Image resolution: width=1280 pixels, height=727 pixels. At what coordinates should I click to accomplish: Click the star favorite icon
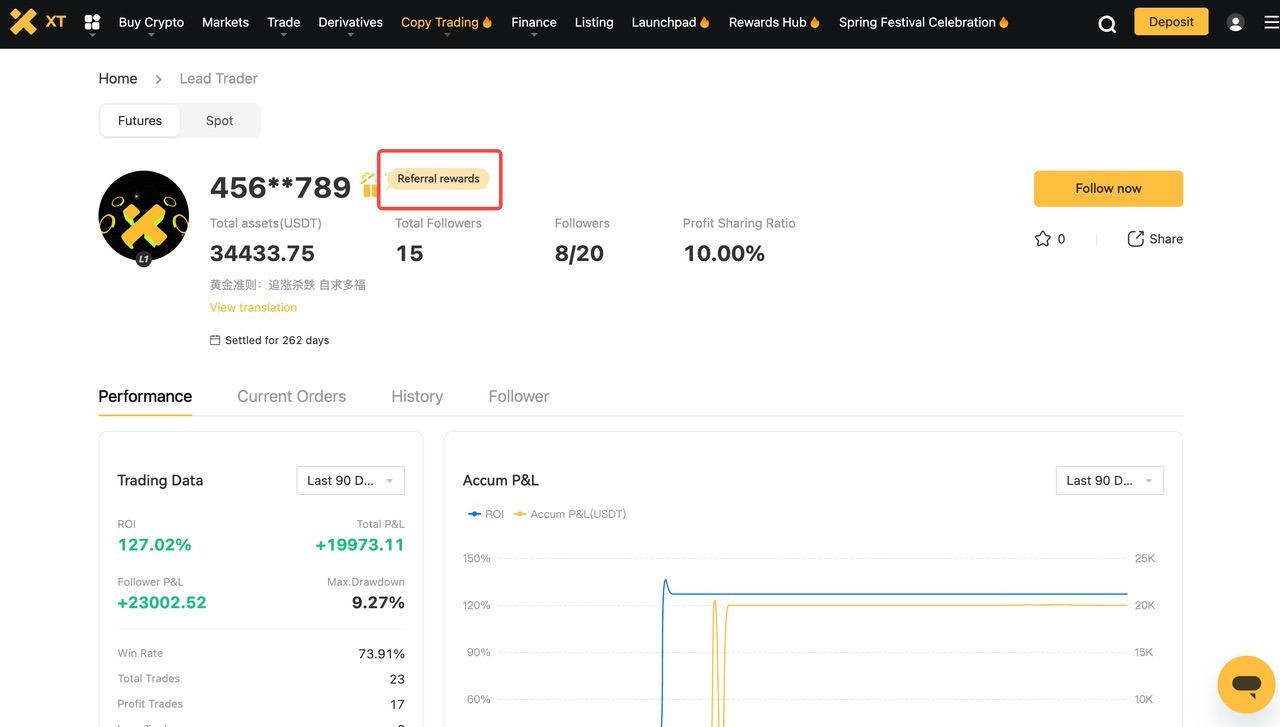(x=1042, y=239)
